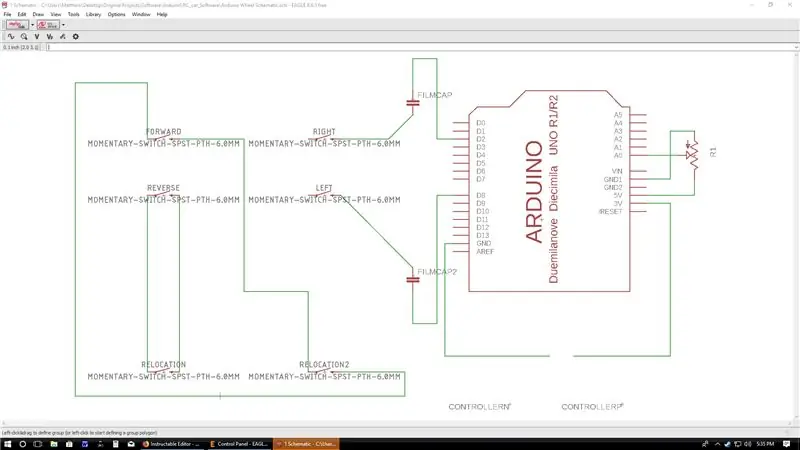Select the RELOCATION2 switch label
This screenshot has width=800, height=450.
[x=324, y=365]
